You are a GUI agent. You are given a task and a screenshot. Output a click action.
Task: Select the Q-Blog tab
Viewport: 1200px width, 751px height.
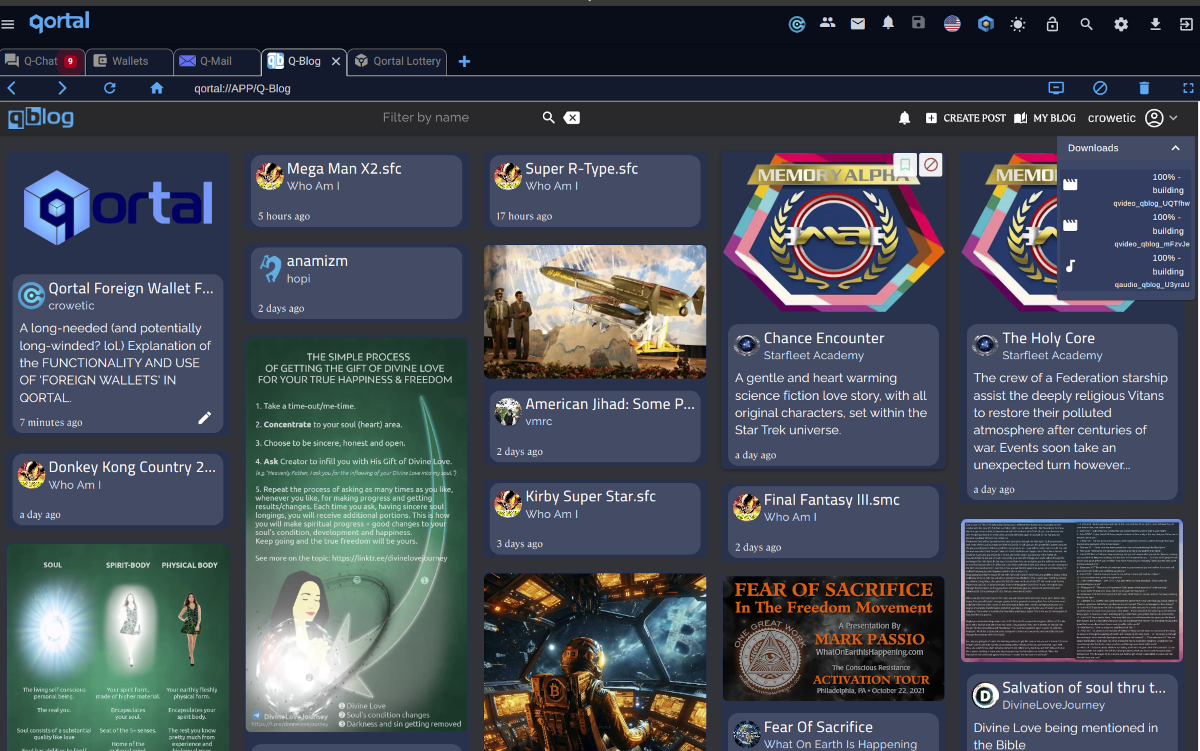(x=304, y=61)
